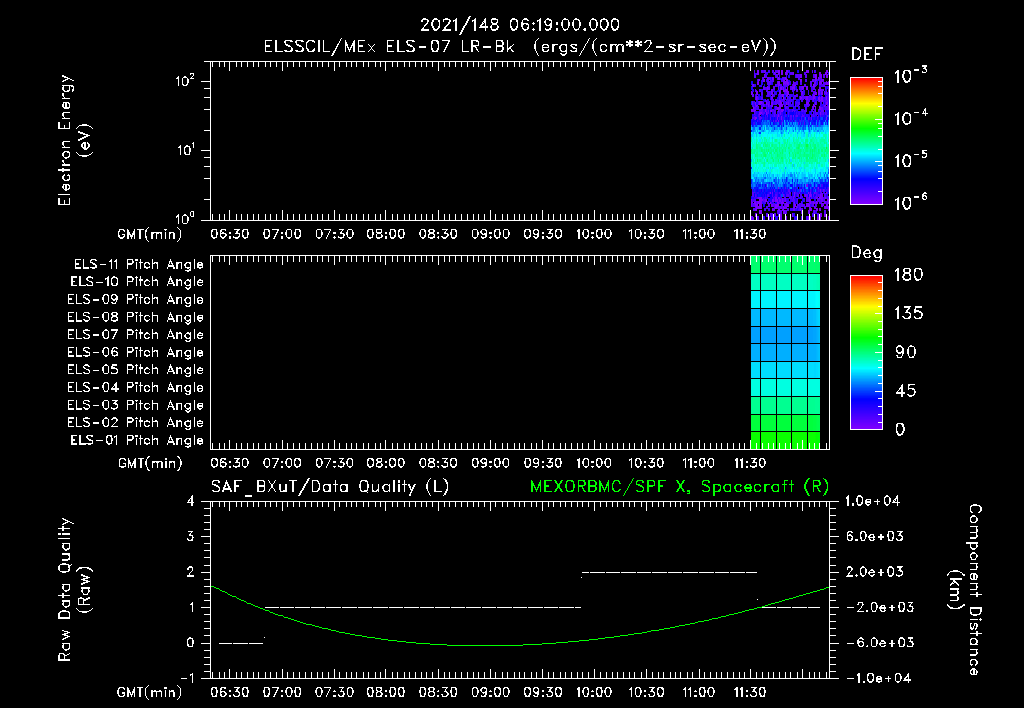Image resolution: width=1024 pixels, height=708 pixels.
Task: Click the green MEXORBMC/SPF X, Spacecraft (R) legend
Action: coord(679,487)
